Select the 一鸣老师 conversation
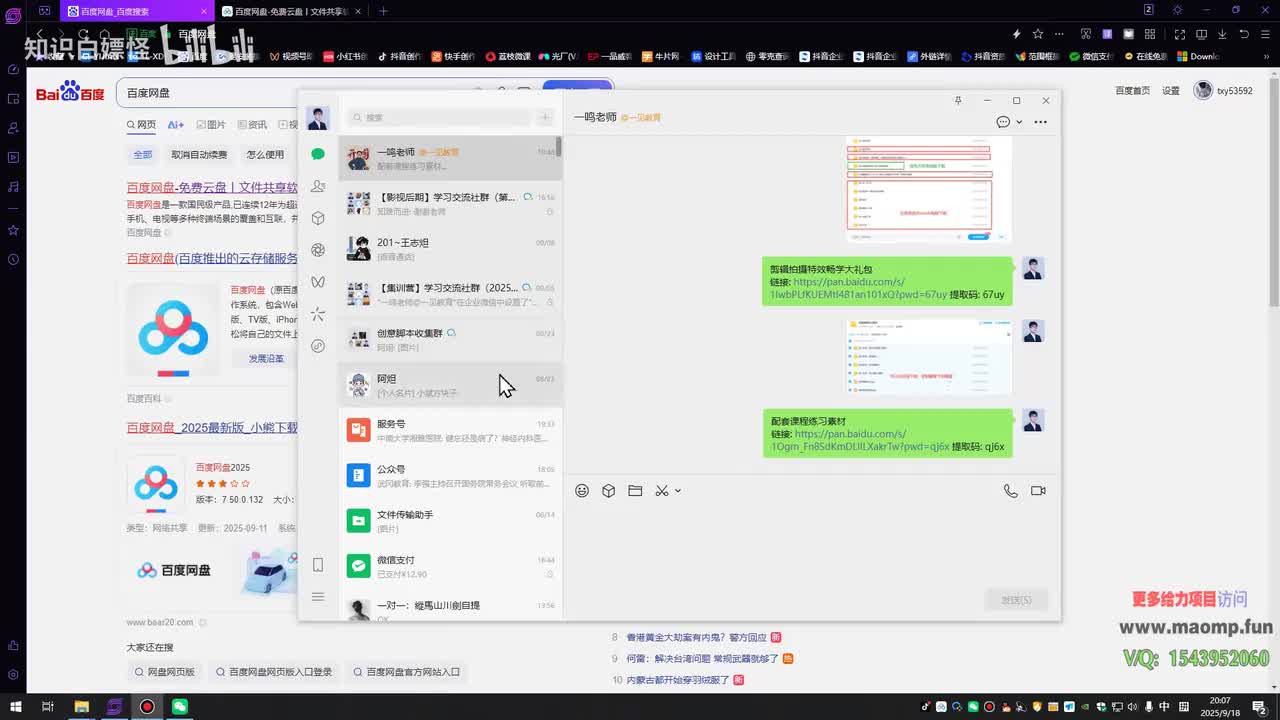 (450, 158)
